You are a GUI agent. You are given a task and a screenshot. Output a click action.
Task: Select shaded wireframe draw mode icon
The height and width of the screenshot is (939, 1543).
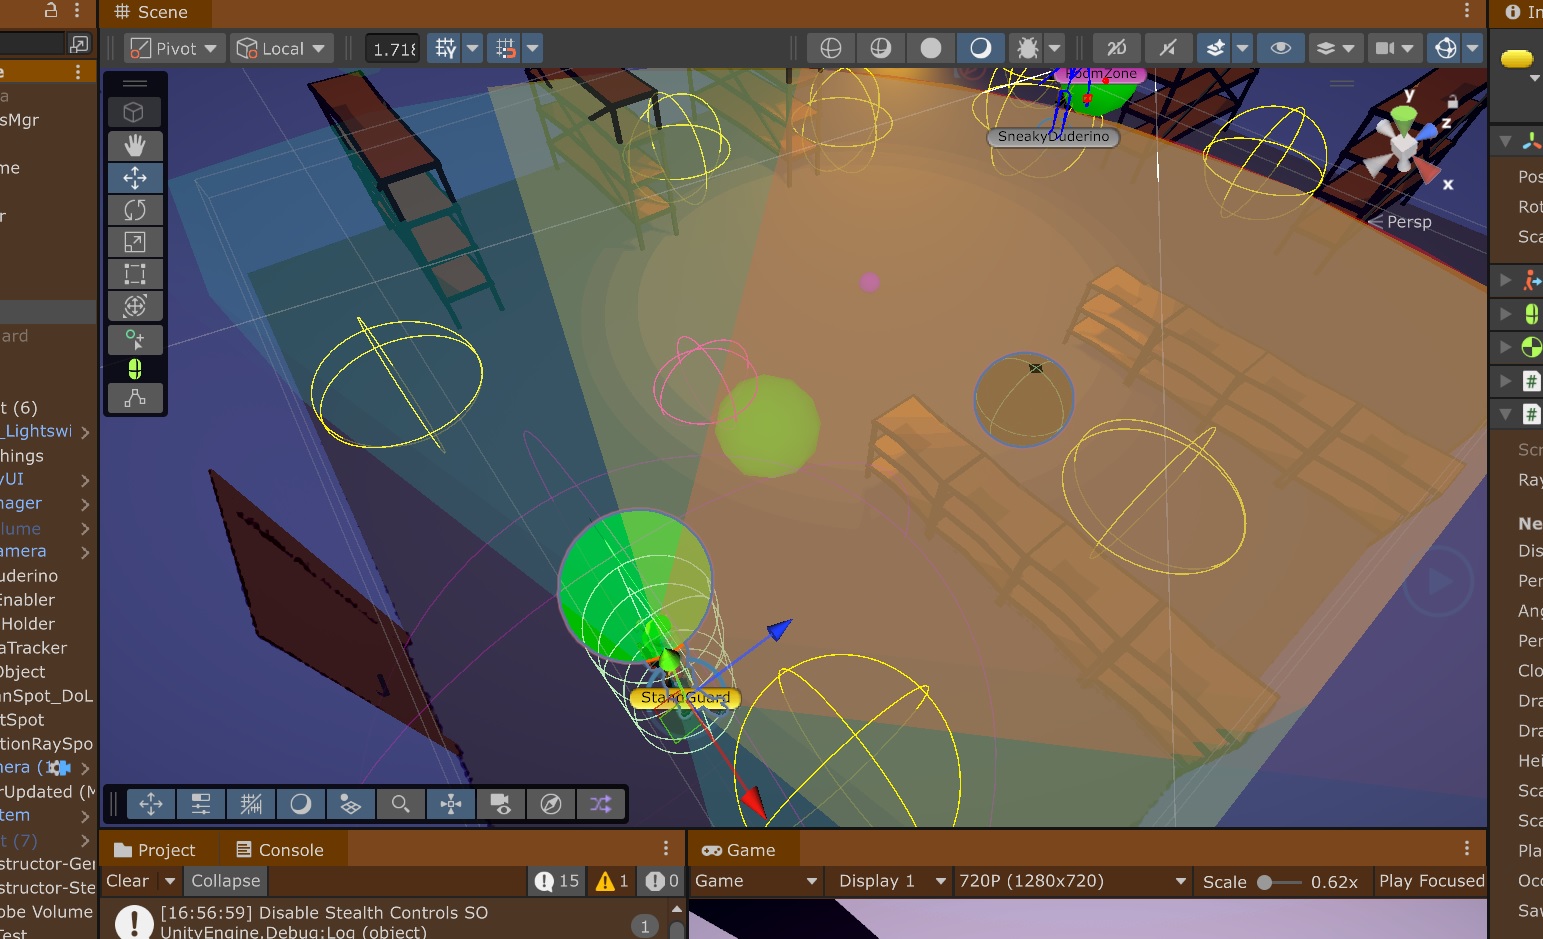pos(881,48)
